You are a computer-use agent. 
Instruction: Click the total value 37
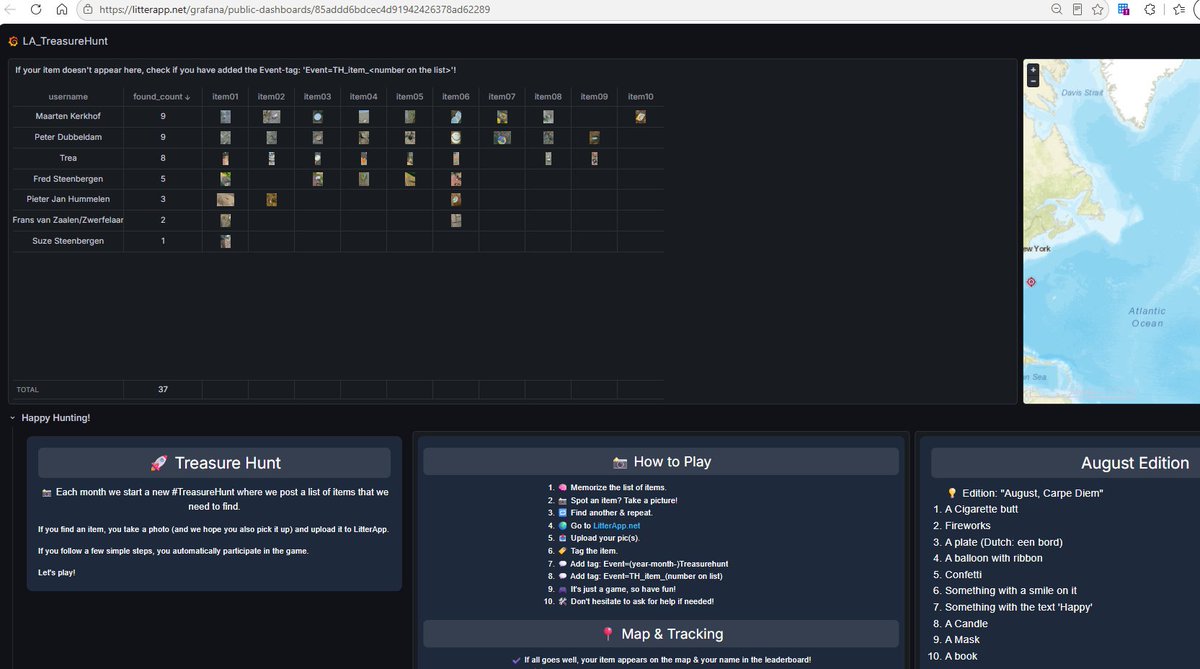point(163,389)
